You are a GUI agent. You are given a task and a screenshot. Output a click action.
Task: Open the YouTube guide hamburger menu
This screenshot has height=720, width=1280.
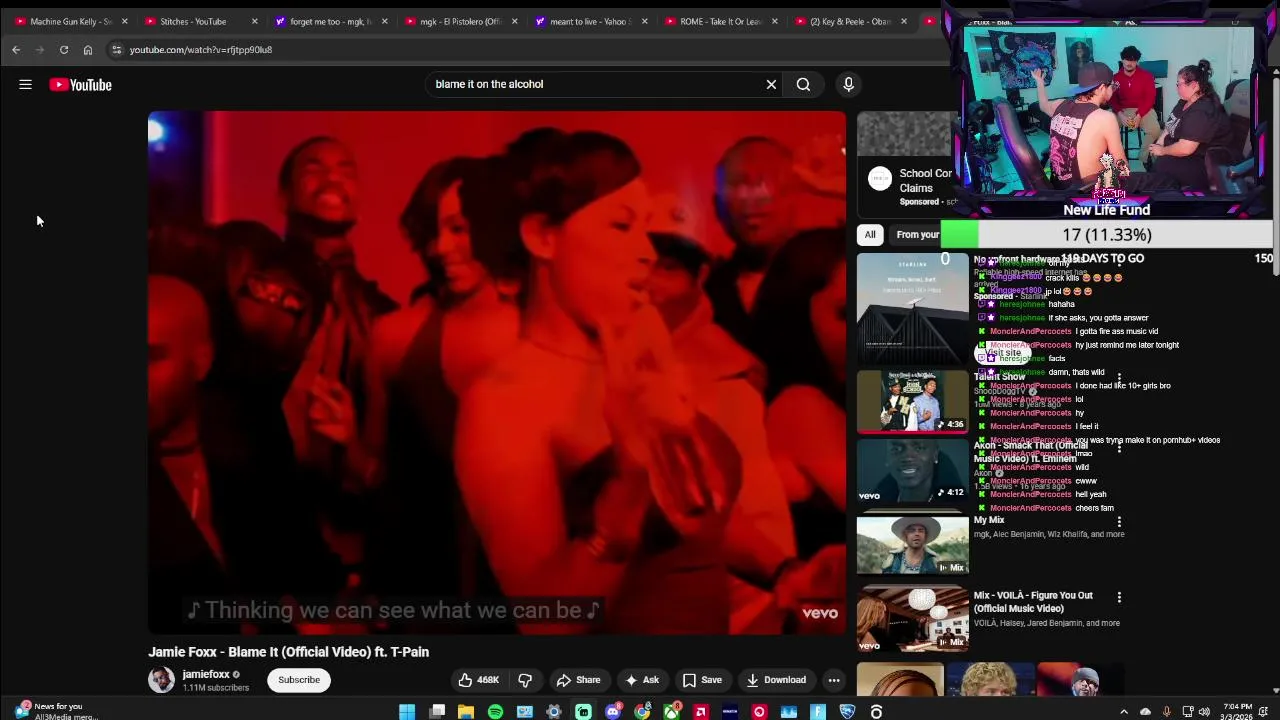25,85
